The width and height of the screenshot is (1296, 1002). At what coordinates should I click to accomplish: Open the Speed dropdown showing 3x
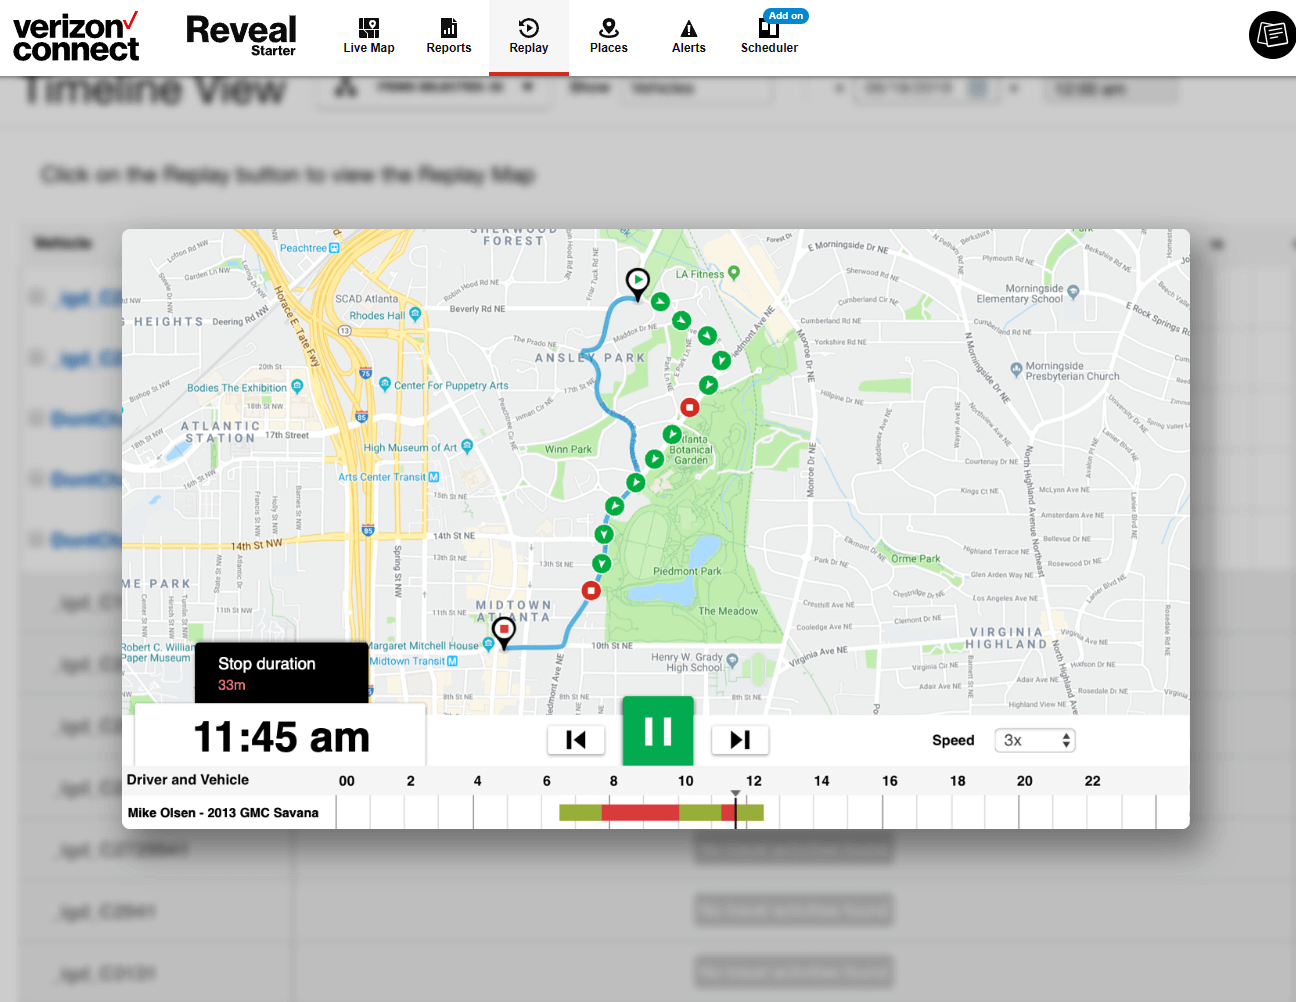(1034, 740)
